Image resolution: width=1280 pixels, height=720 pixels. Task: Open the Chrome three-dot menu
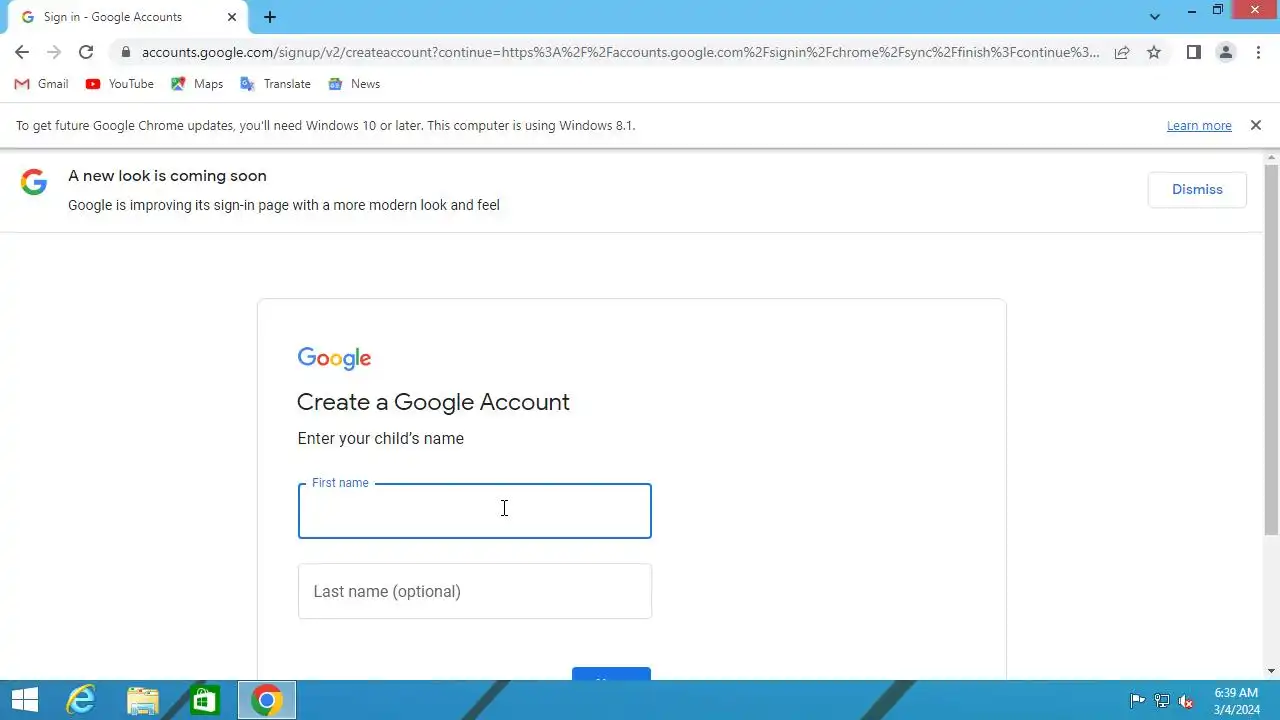1258,52
